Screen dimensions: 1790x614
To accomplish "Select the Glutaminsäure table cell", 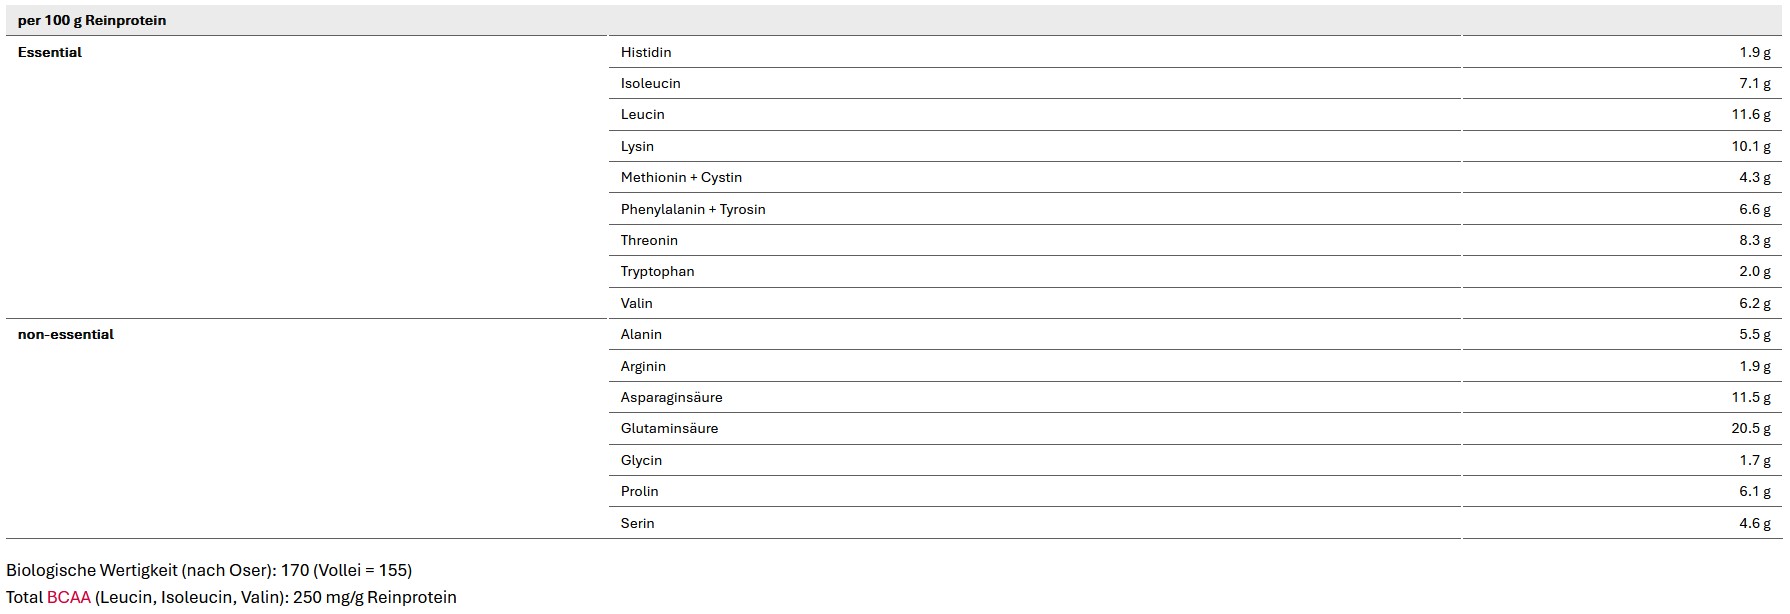I will [669, 428].
